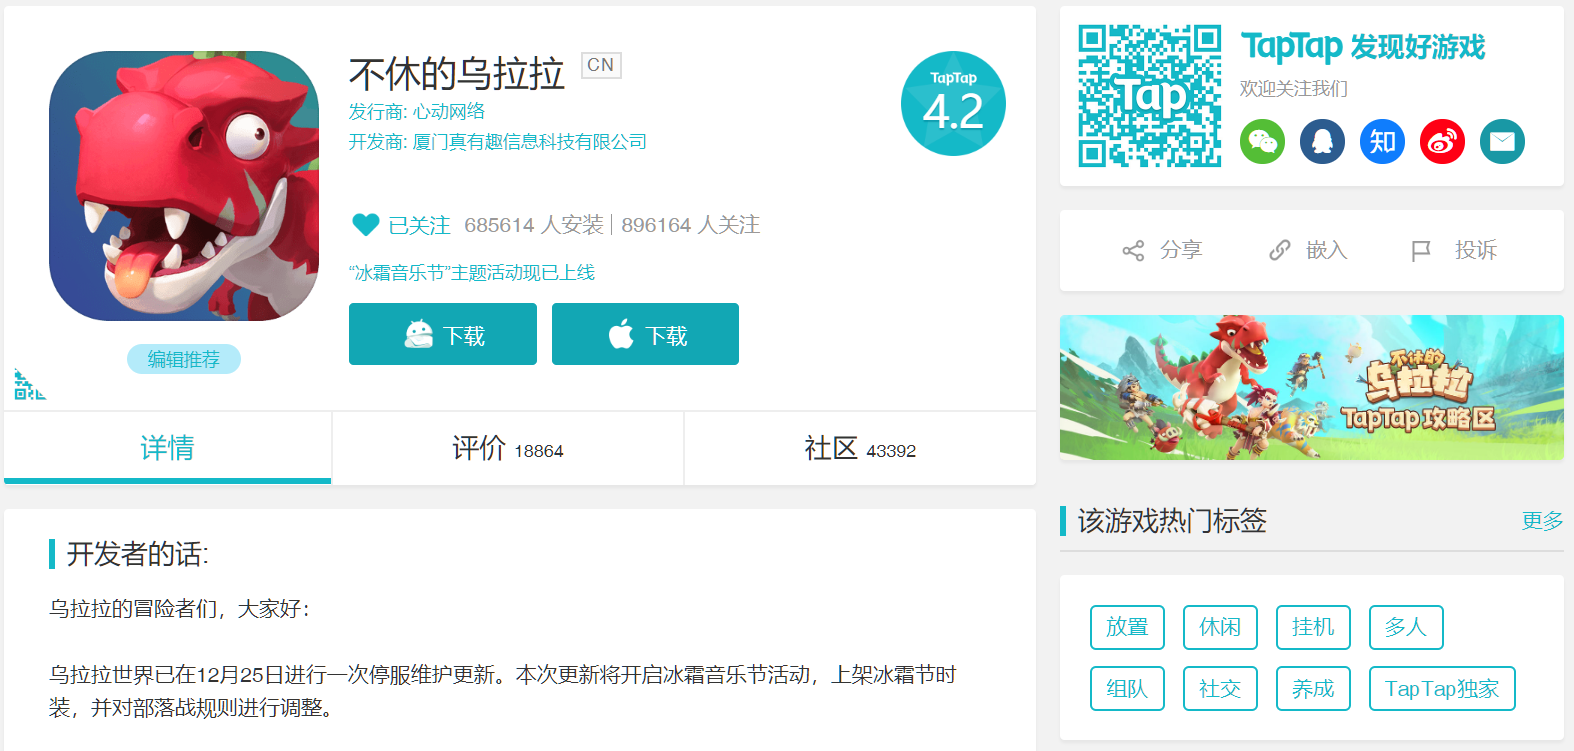Select the 组队 tag
The height and width of the screenshot is (751, 1574).
[x=1127, y=688]
